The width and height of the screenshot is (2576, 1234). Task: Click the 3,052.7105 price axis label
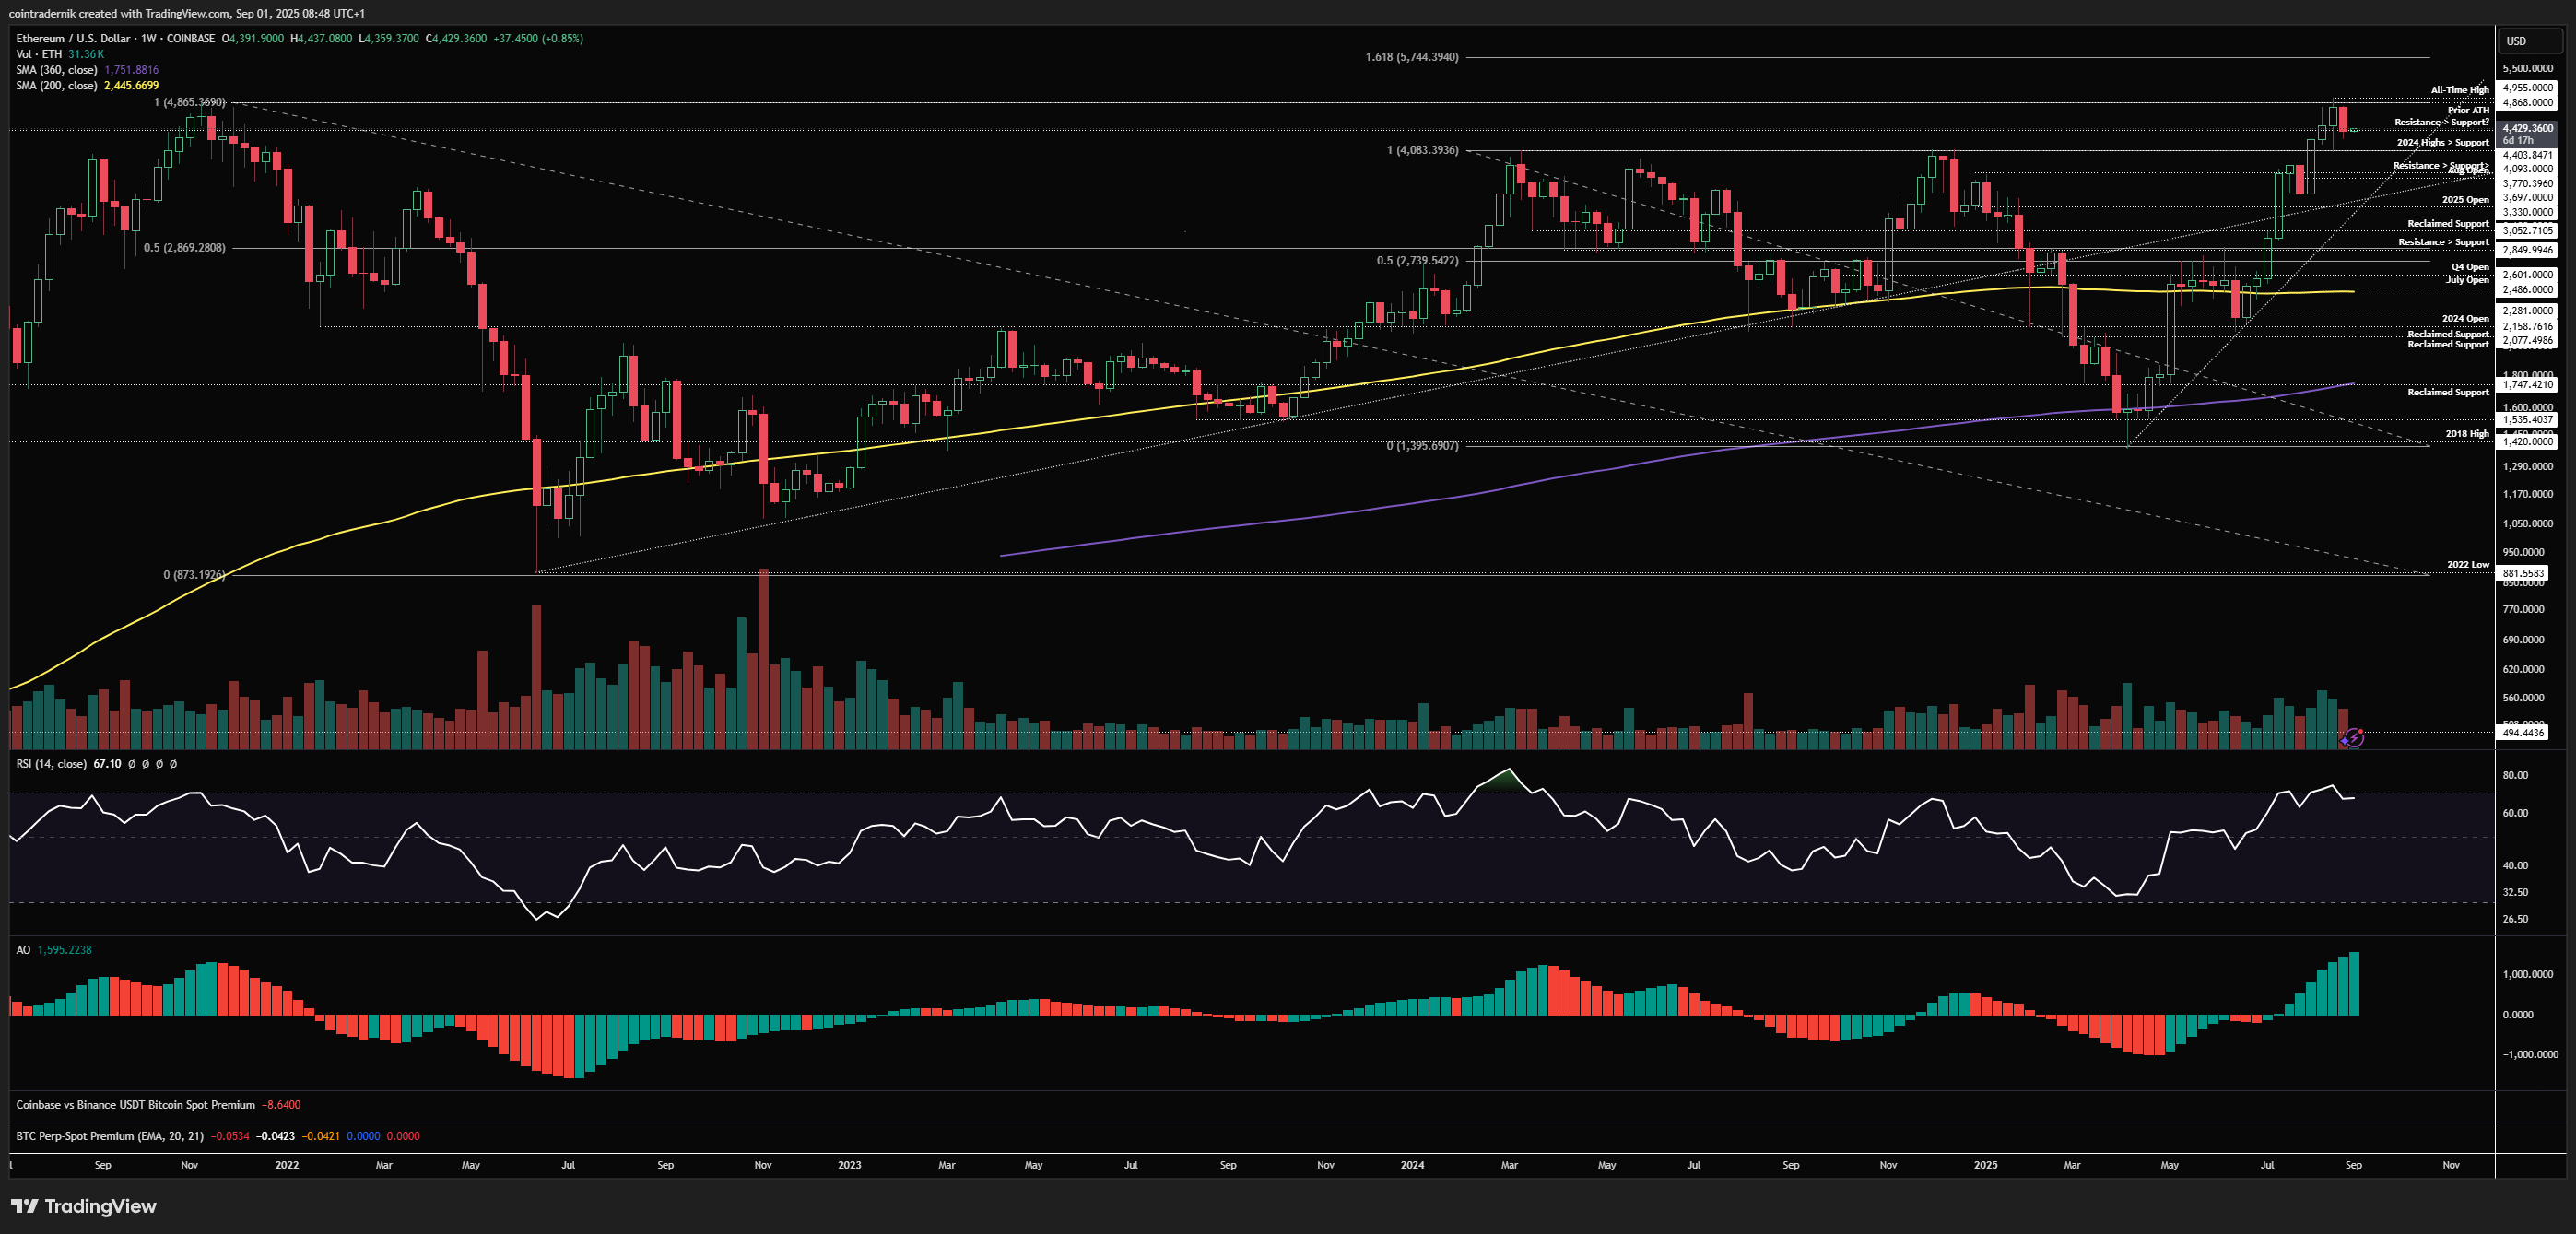[x=2527, y=231]
